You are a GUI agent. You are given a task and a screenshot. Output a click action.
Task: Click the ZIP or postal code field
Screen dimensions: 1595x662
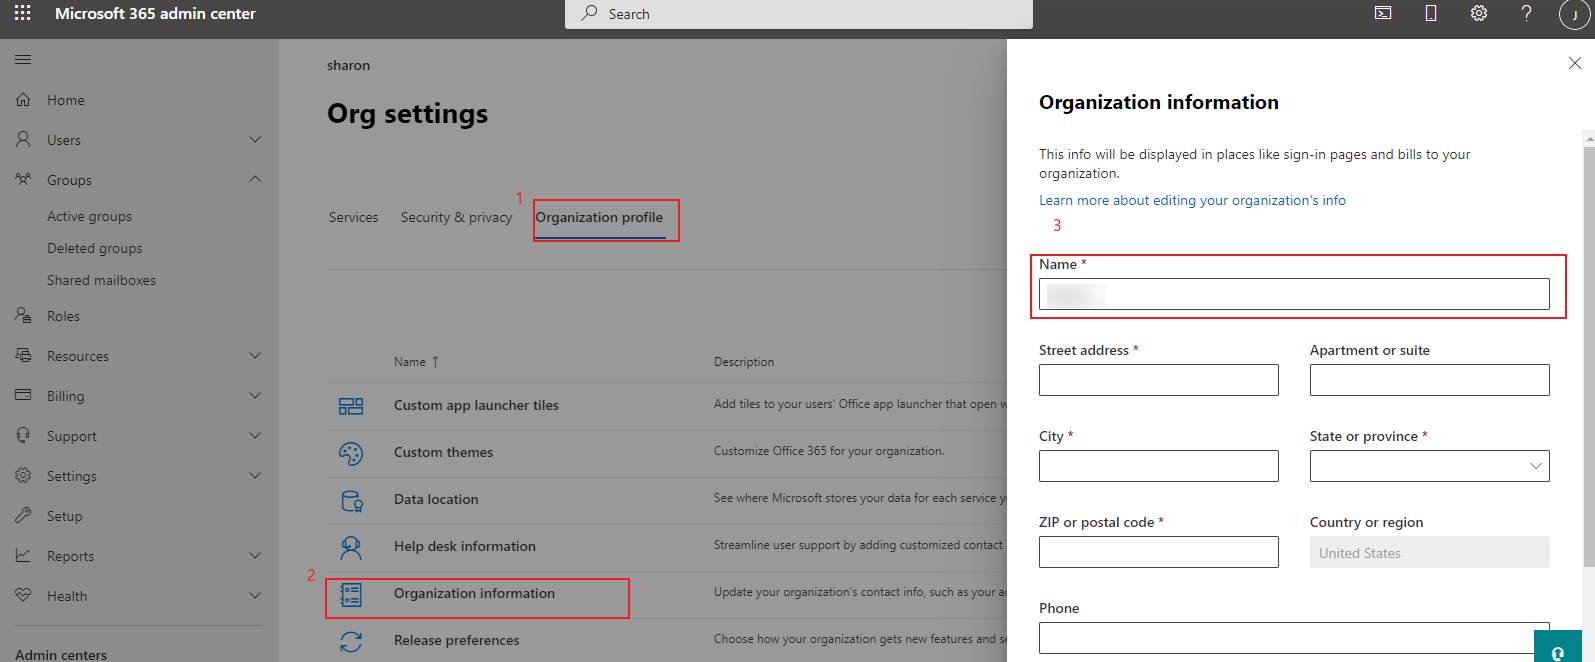tap(1158, 552)
